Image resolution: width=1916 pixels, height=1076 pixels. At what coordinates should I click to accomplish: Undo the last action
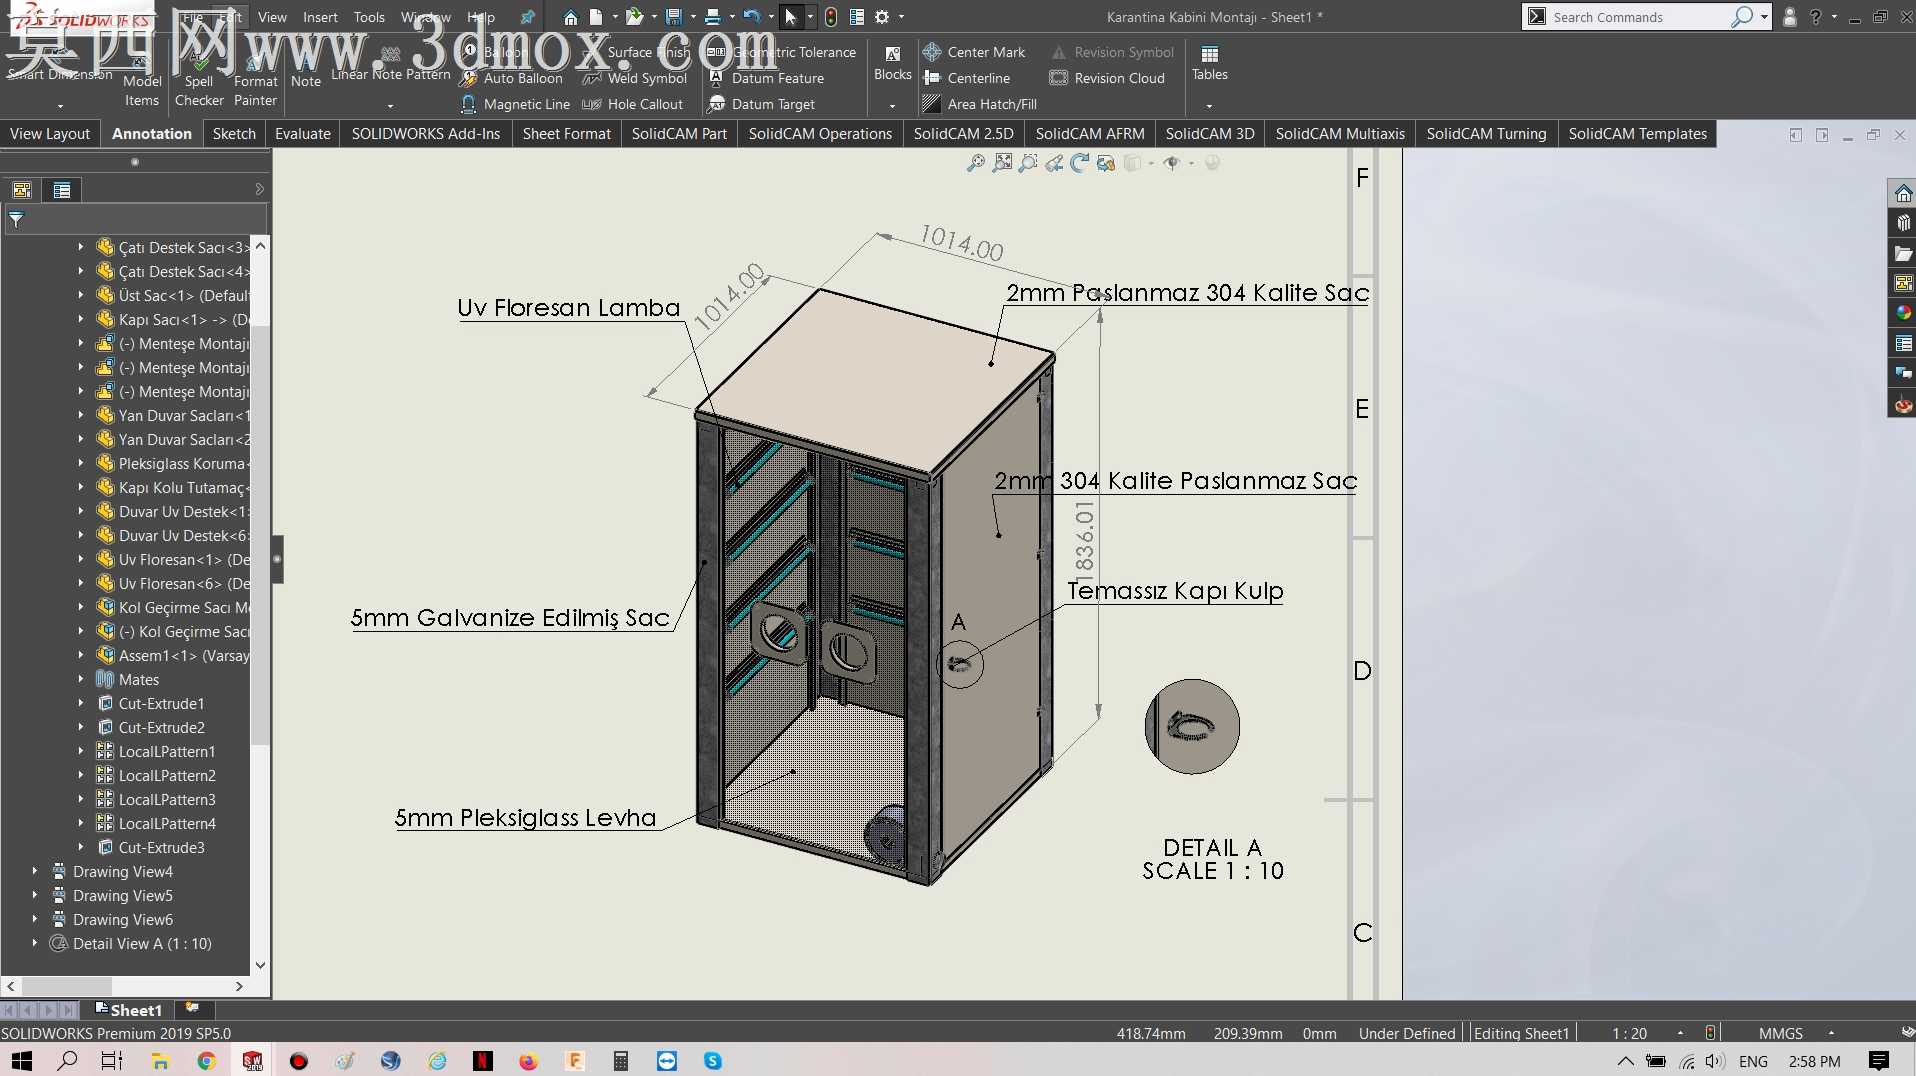click(x=752, y=17)
